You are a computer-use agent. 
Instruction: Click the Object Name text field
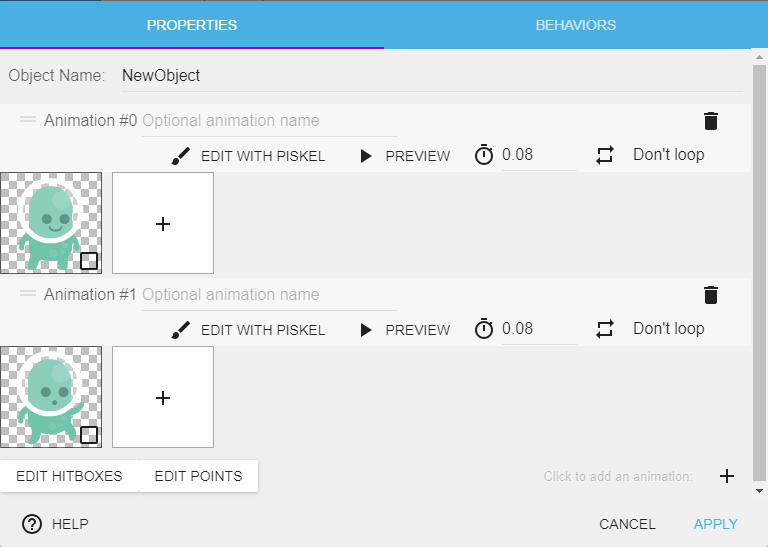430,75
